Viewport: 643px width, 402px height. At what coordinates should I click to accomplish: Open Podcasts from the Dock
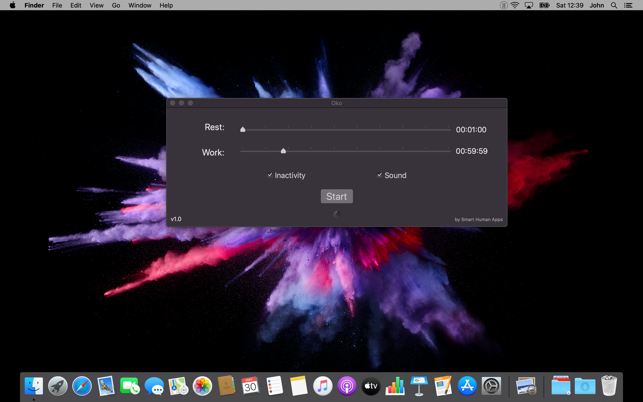(x=347, y=386)
